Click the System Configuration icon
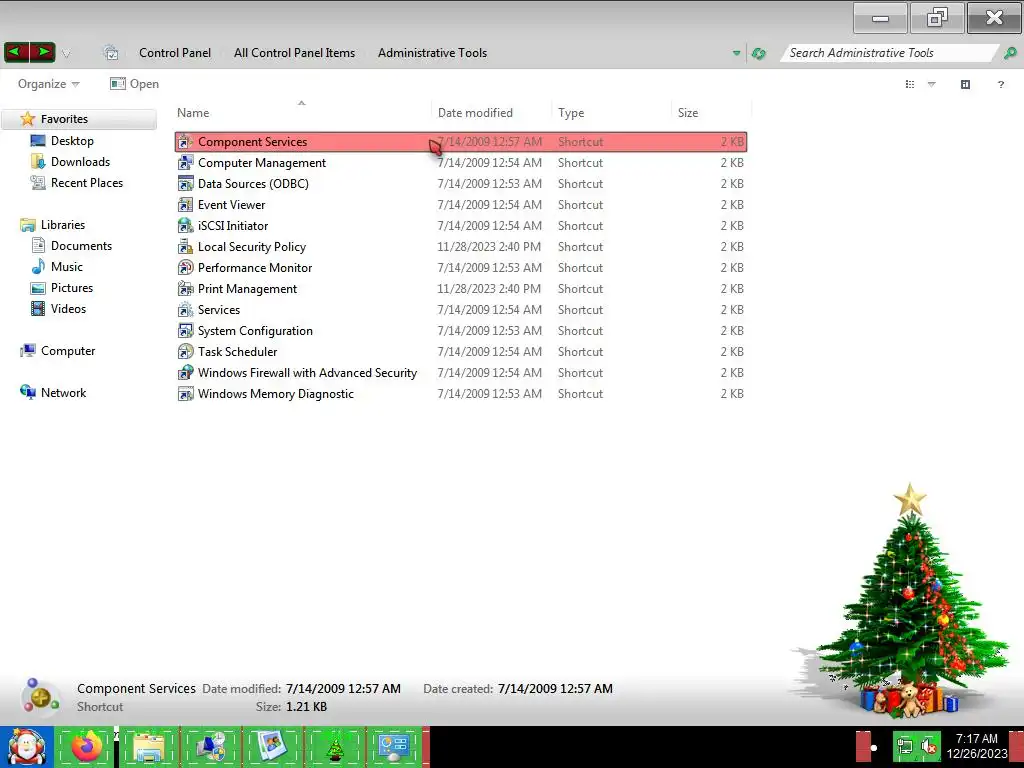 (x=185, y=330)
